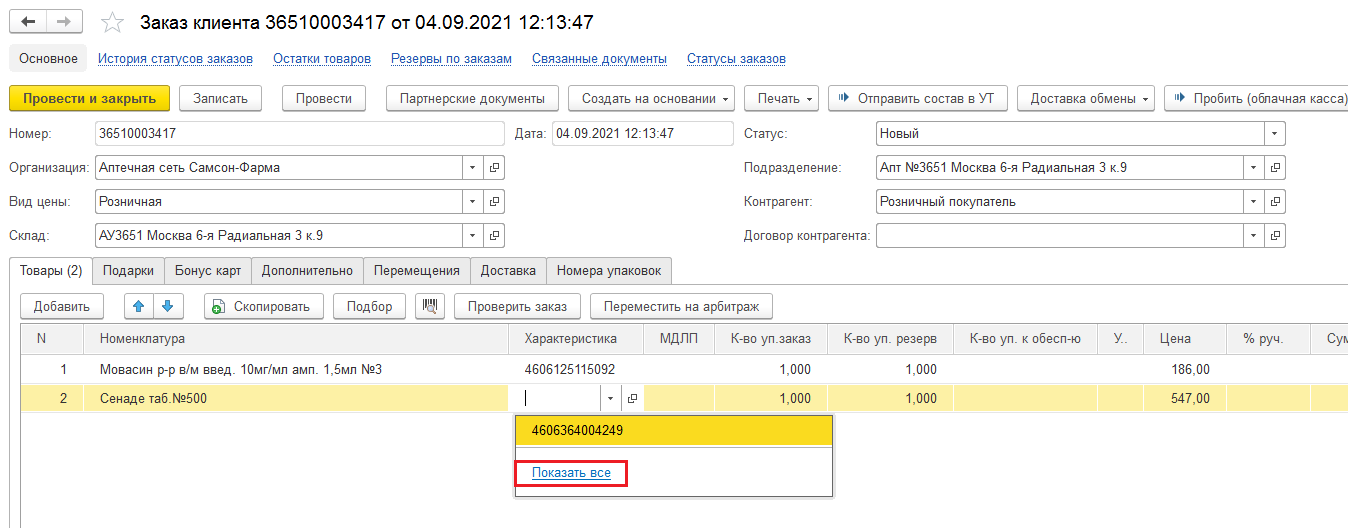Click the barcode scan icon button

pyautogui.click(x=429, y=306)
